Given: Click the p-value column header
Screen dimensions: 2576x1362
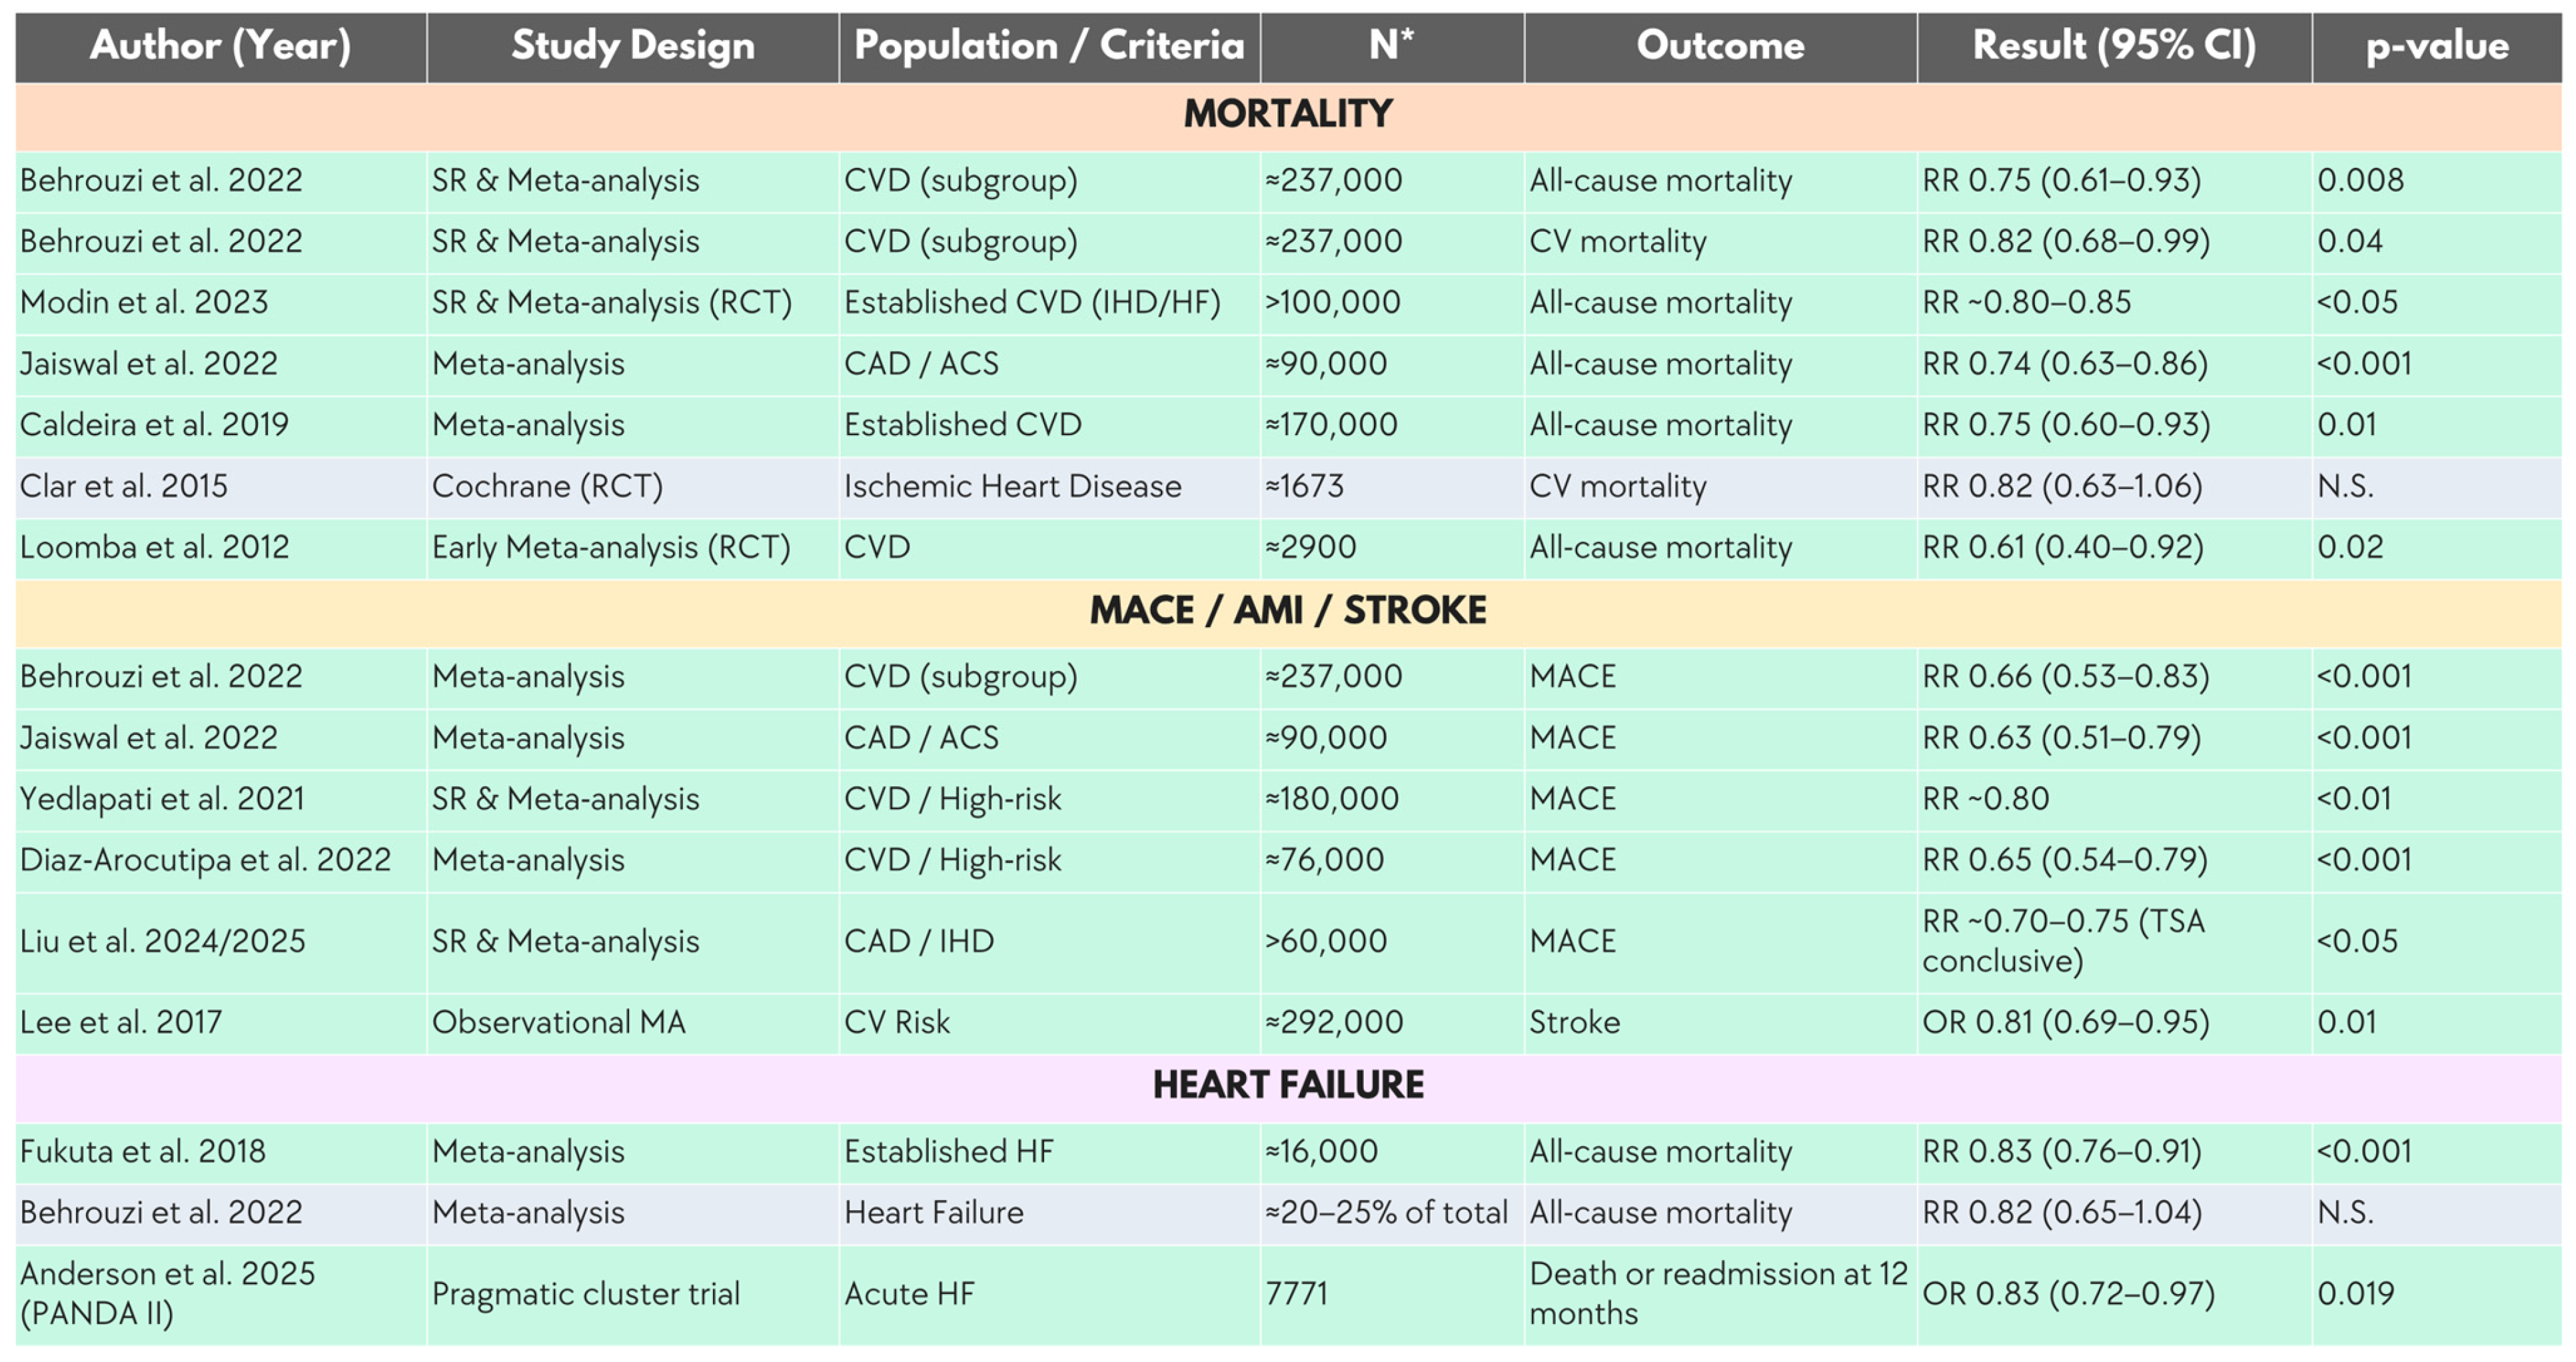Looking at the screenshot, I should click(2437, 46).
